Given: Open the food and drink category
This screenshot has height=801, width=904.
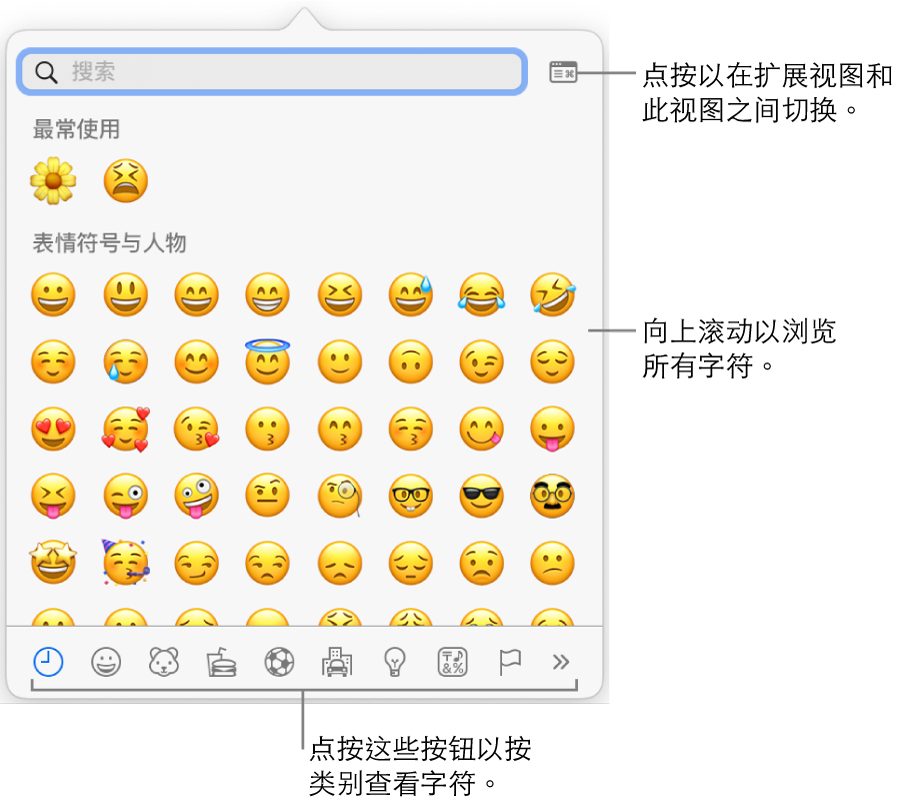Looking at the screenshot, I should (222, 661).
